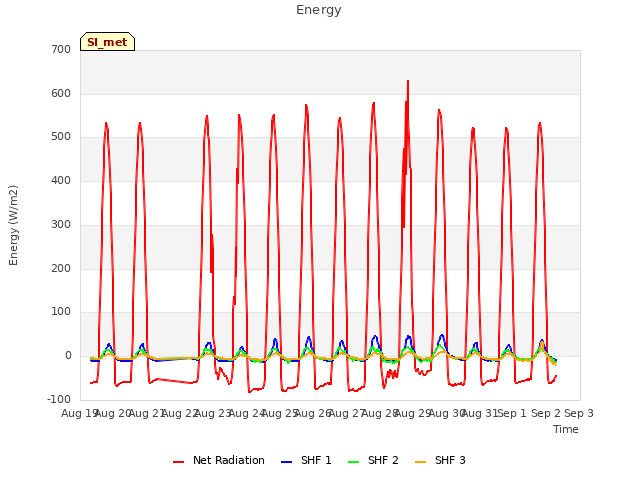The width and height of the screenshot is (640, 480).
Task: Click the orange SHF 3 legend swatch
Action: pyautogui.click(x=420, y=462)
